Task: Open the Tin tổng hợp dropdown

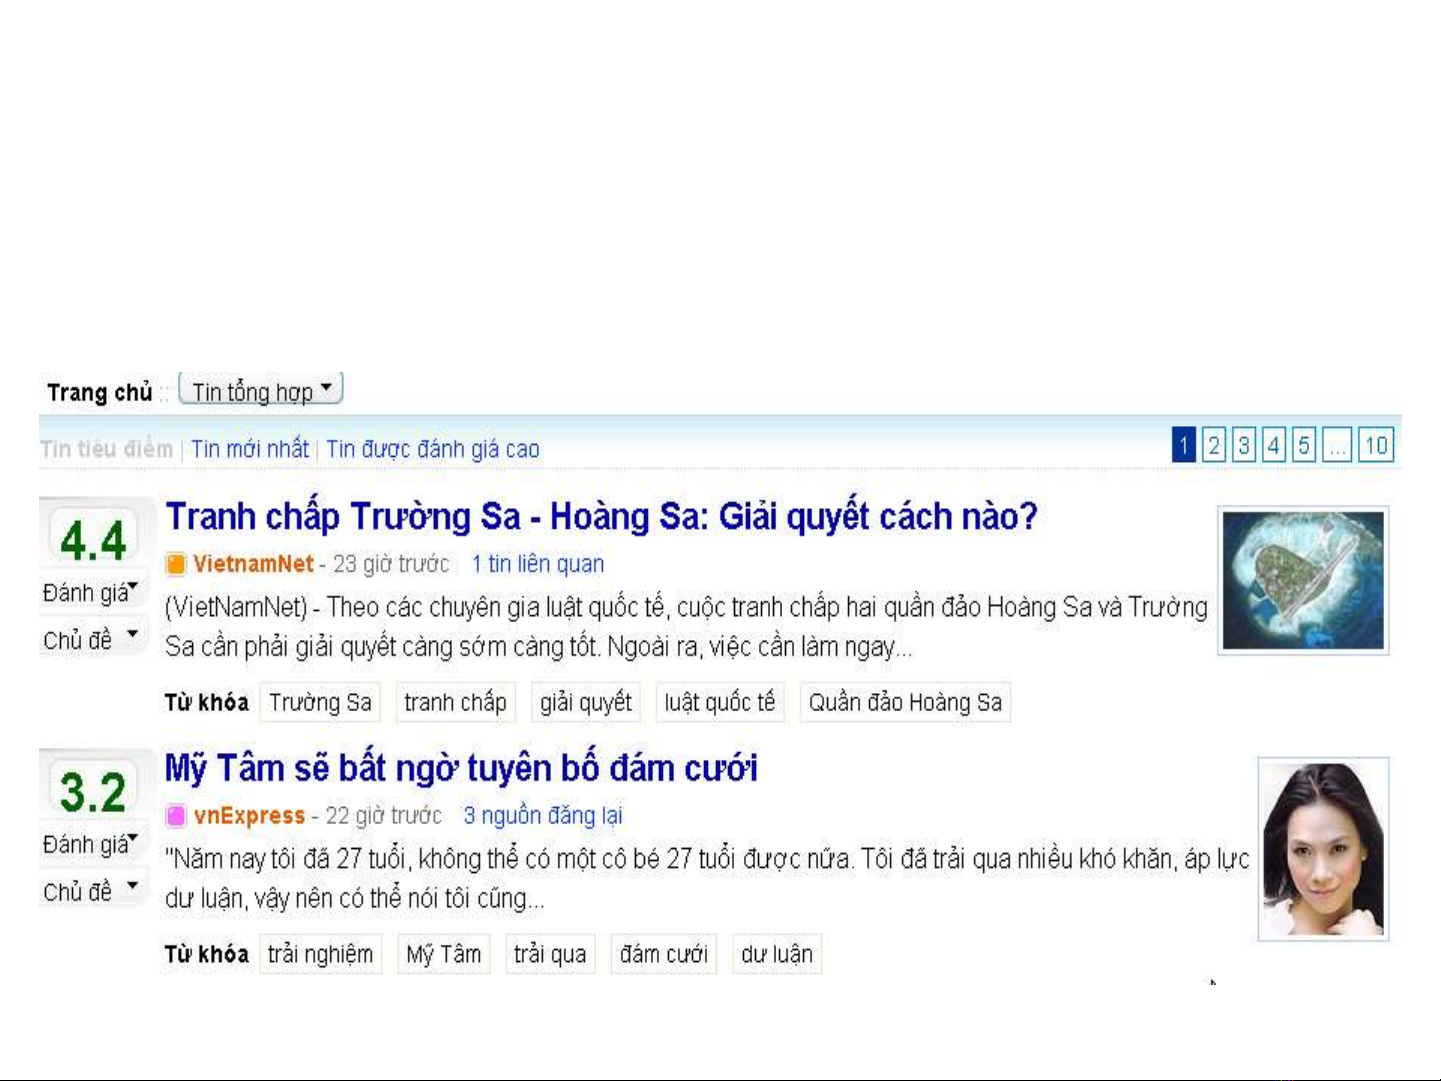Action: 261,389
